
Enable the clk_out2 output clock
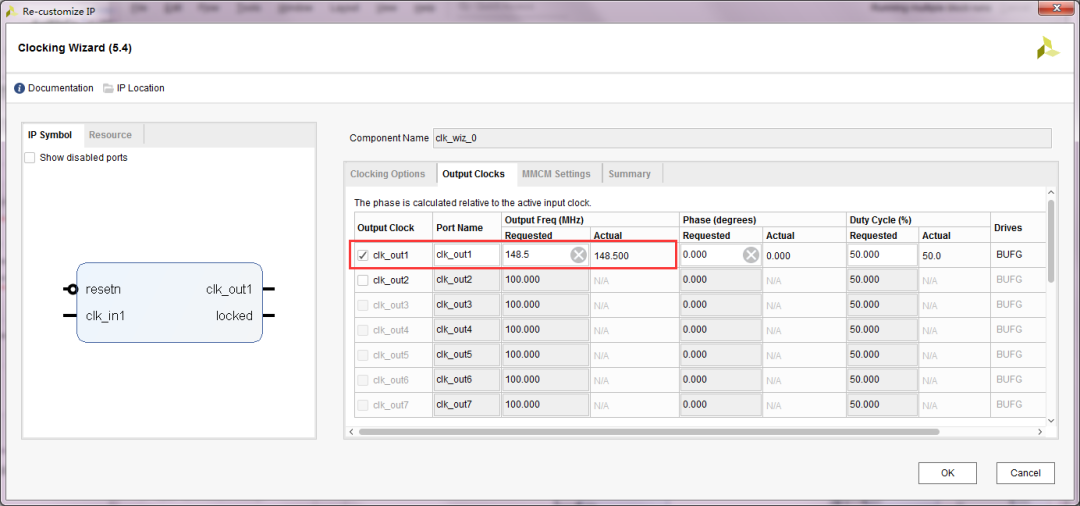363,280
